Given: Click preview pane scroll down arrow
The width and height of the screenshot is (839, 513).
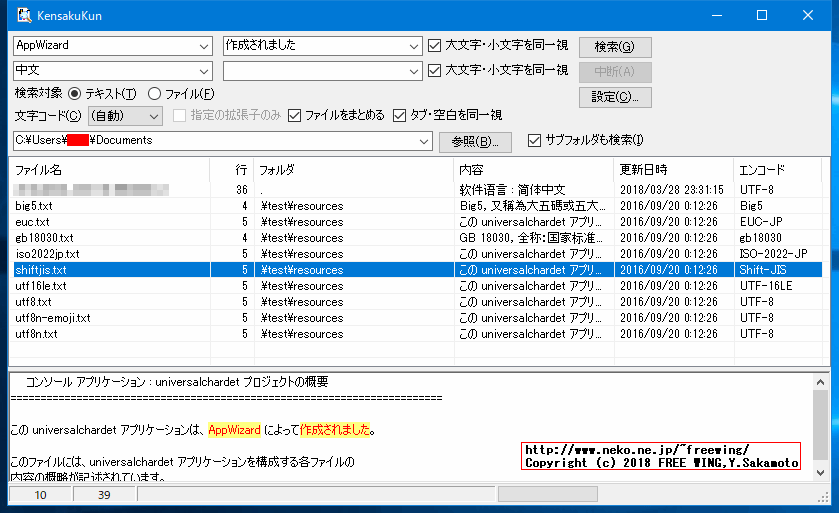Looking at the screenshot, I should pos(820,473).
